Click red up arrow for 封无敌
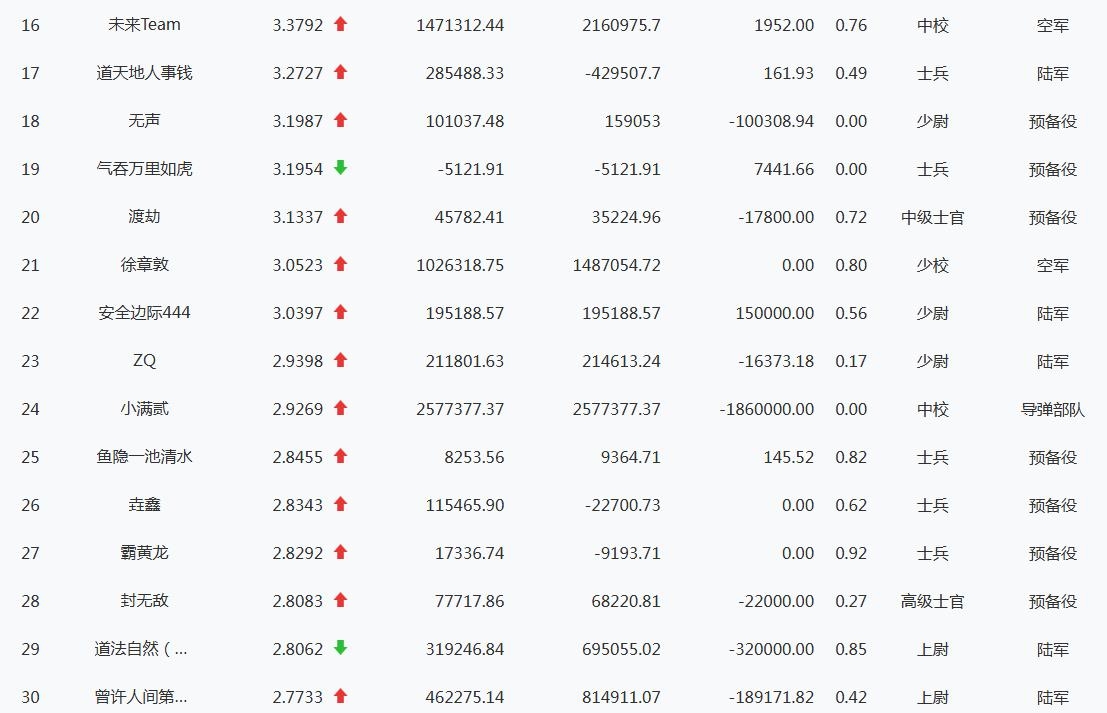1107x713 pixels. [x=340, y=600]
